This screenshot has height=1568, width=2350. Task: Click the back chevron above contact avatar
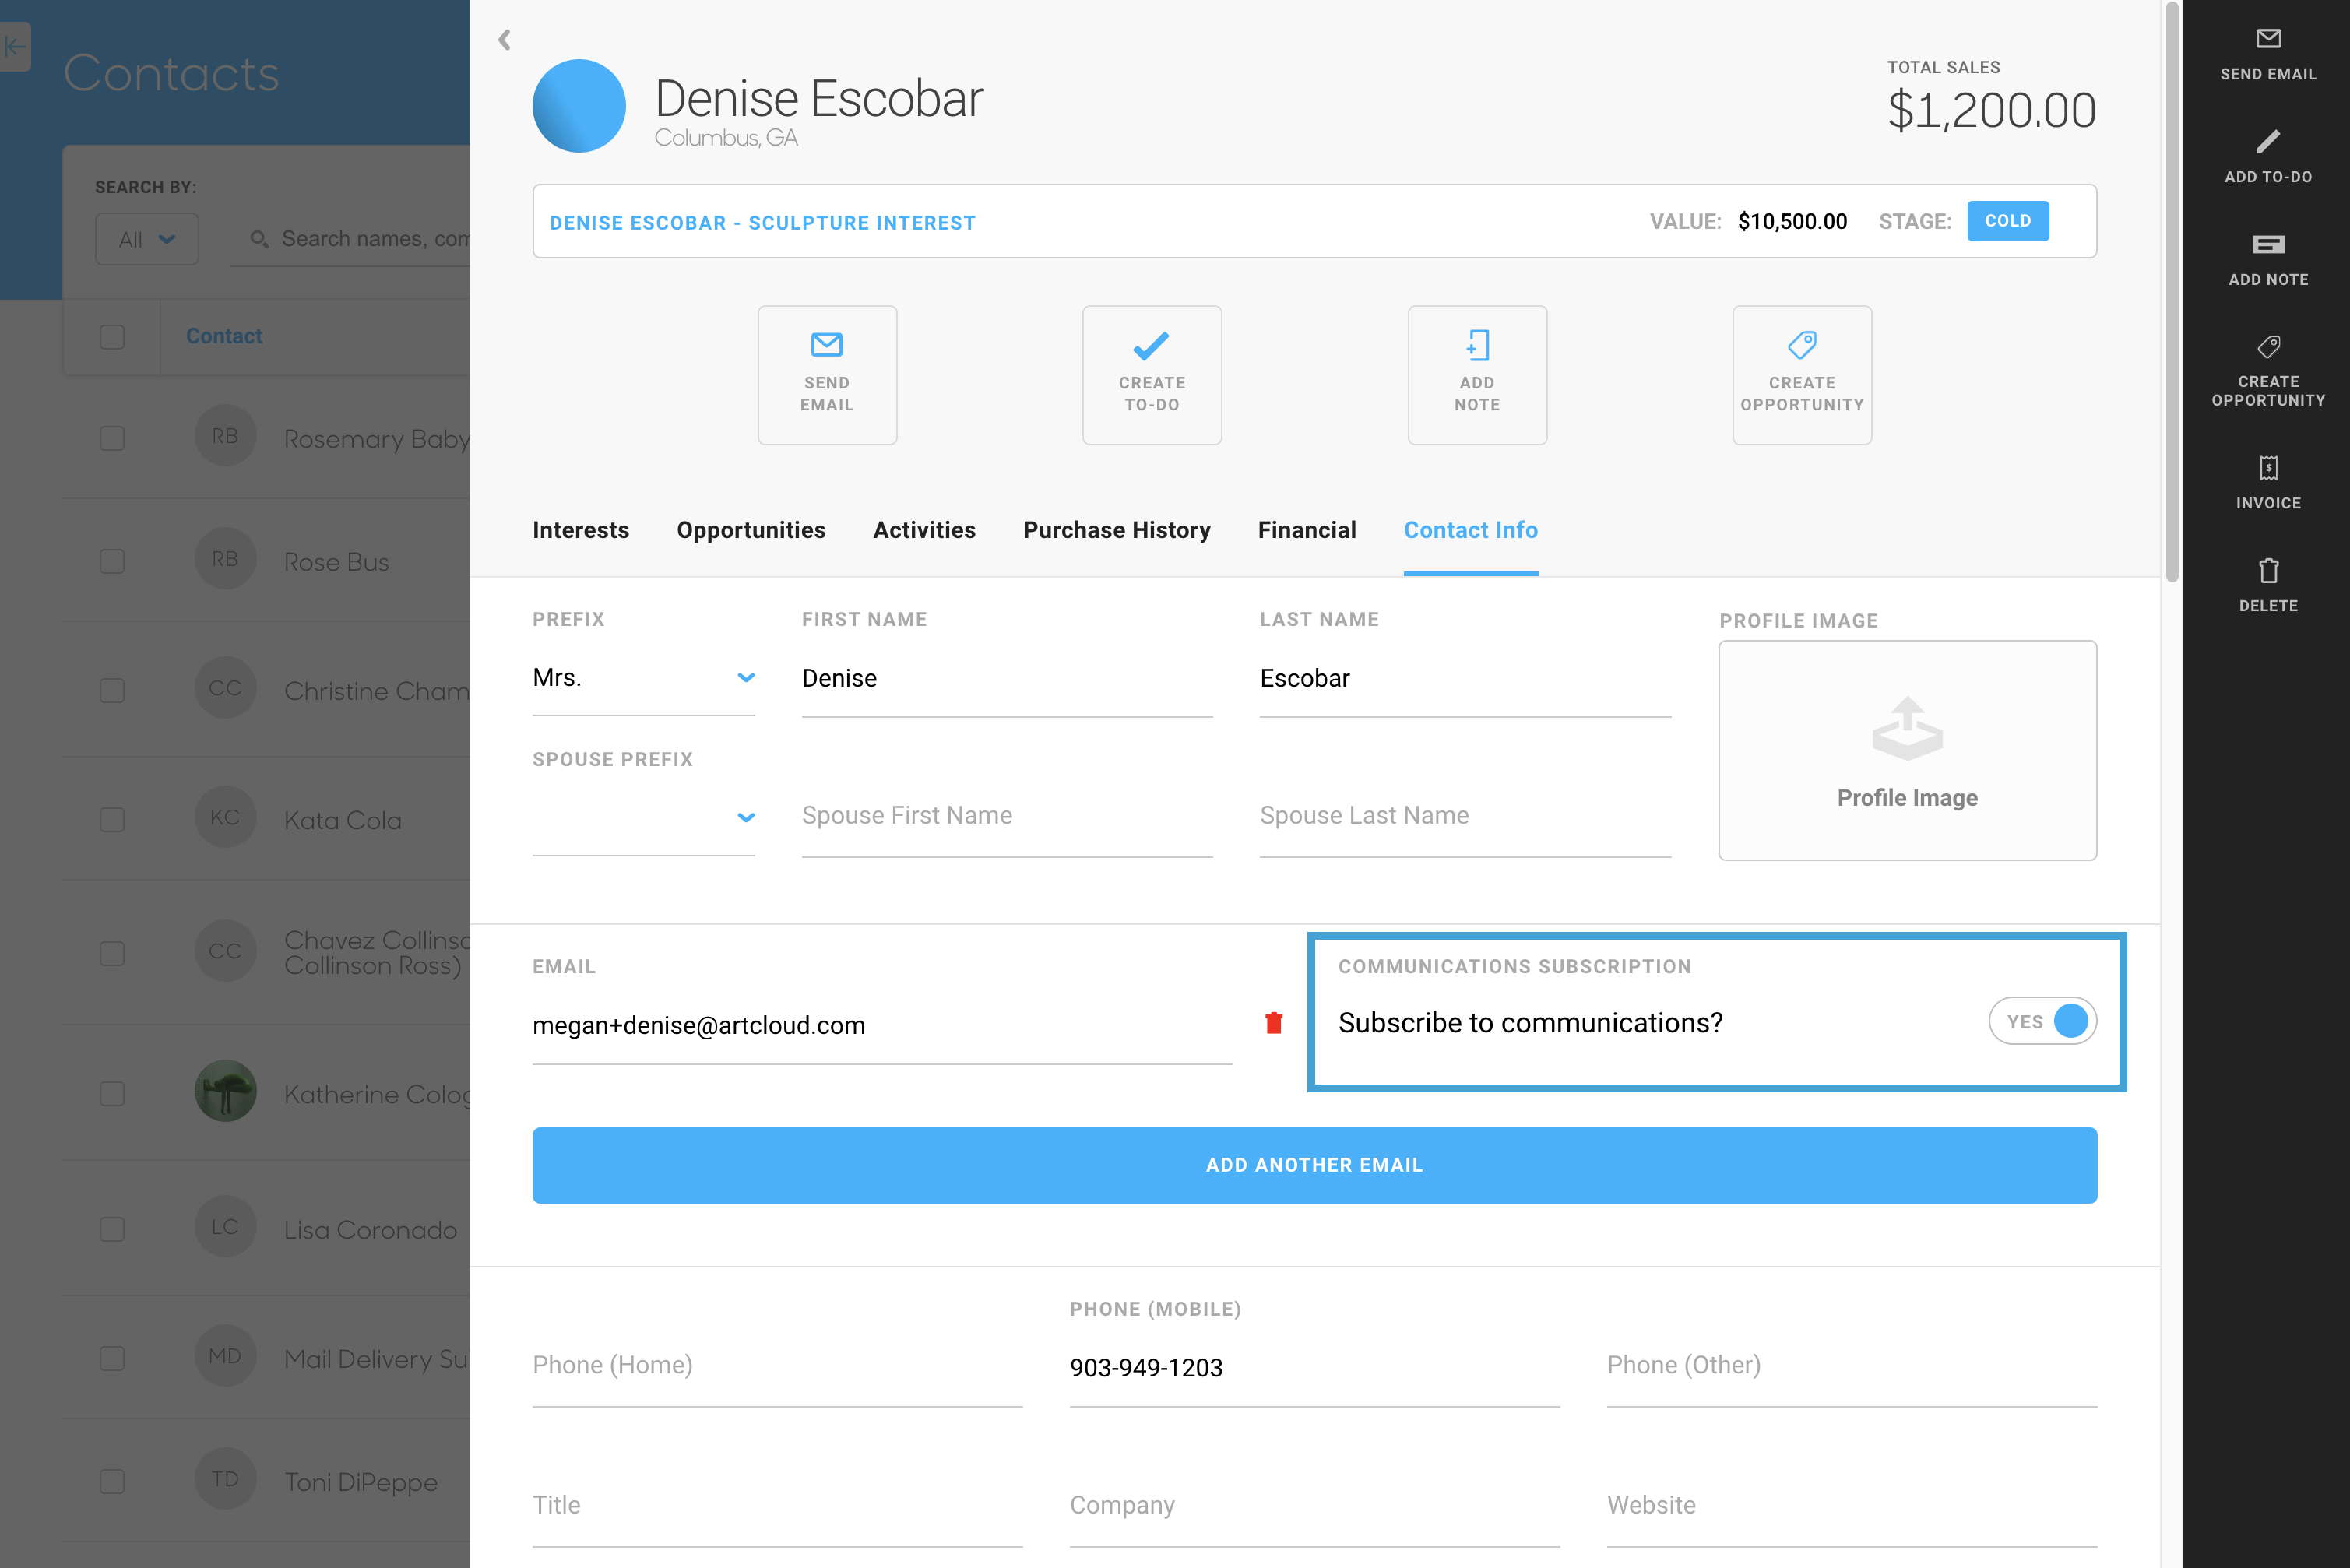click(505, 40)
